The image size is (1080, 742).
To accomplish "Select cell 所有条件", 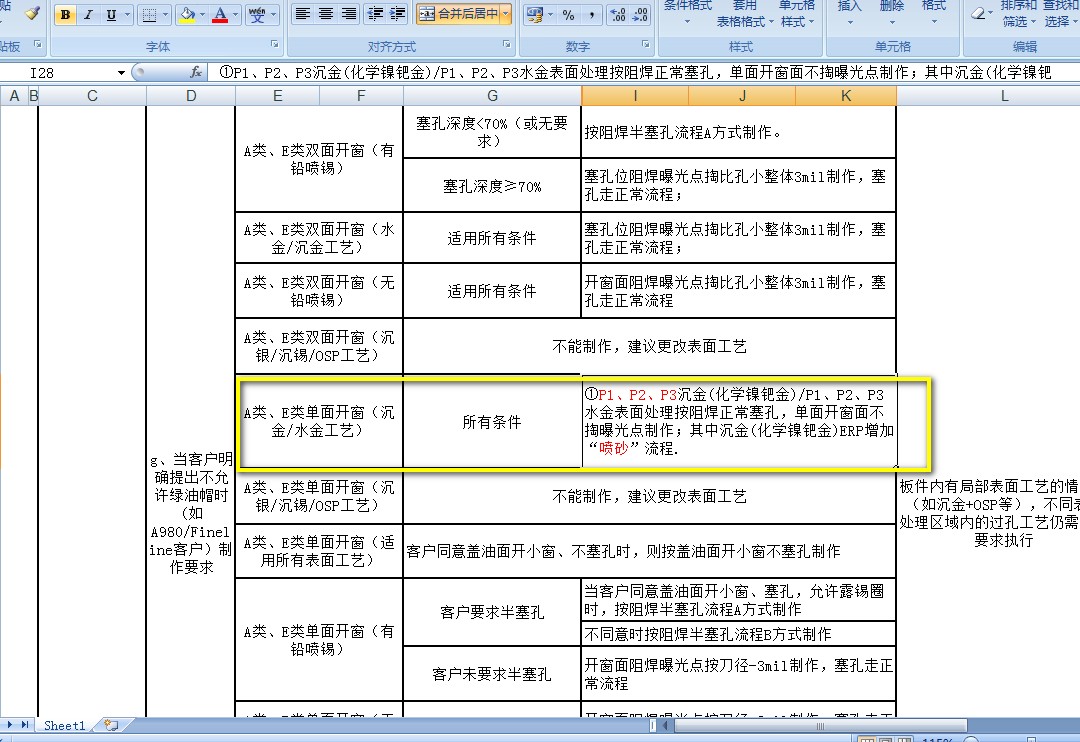I will click(492, 422).
